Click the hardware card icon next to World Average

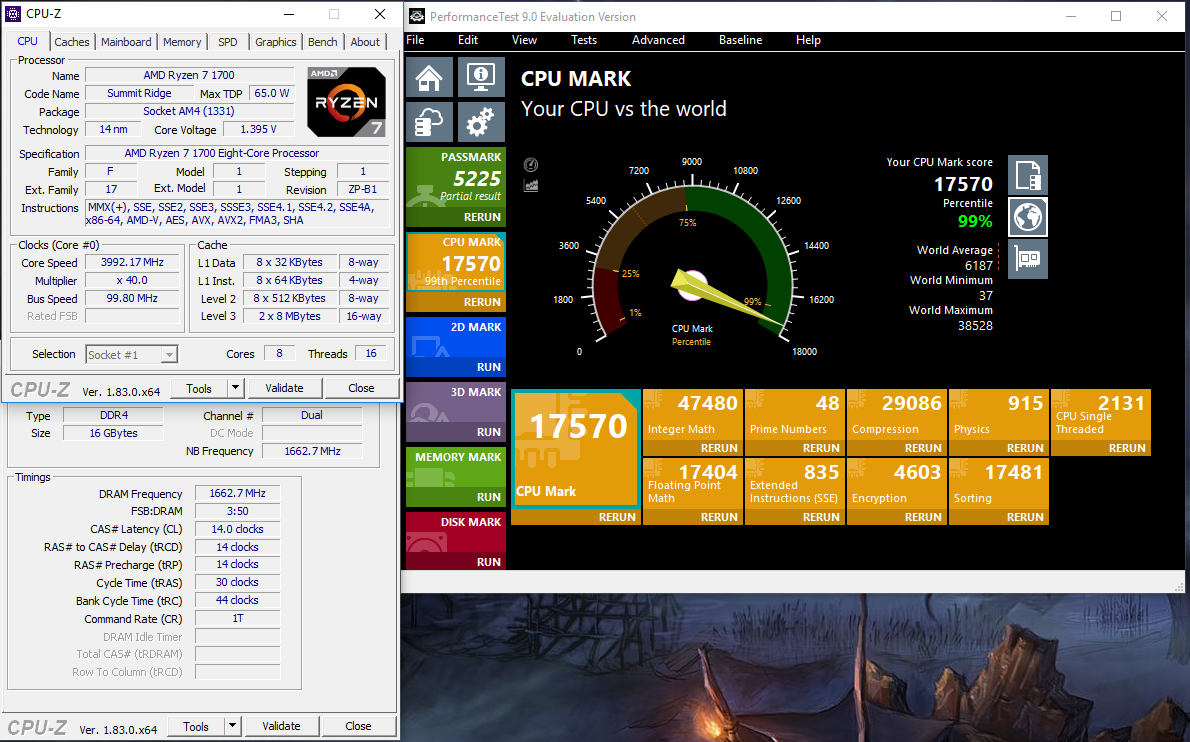click(x=1028, y=259)
